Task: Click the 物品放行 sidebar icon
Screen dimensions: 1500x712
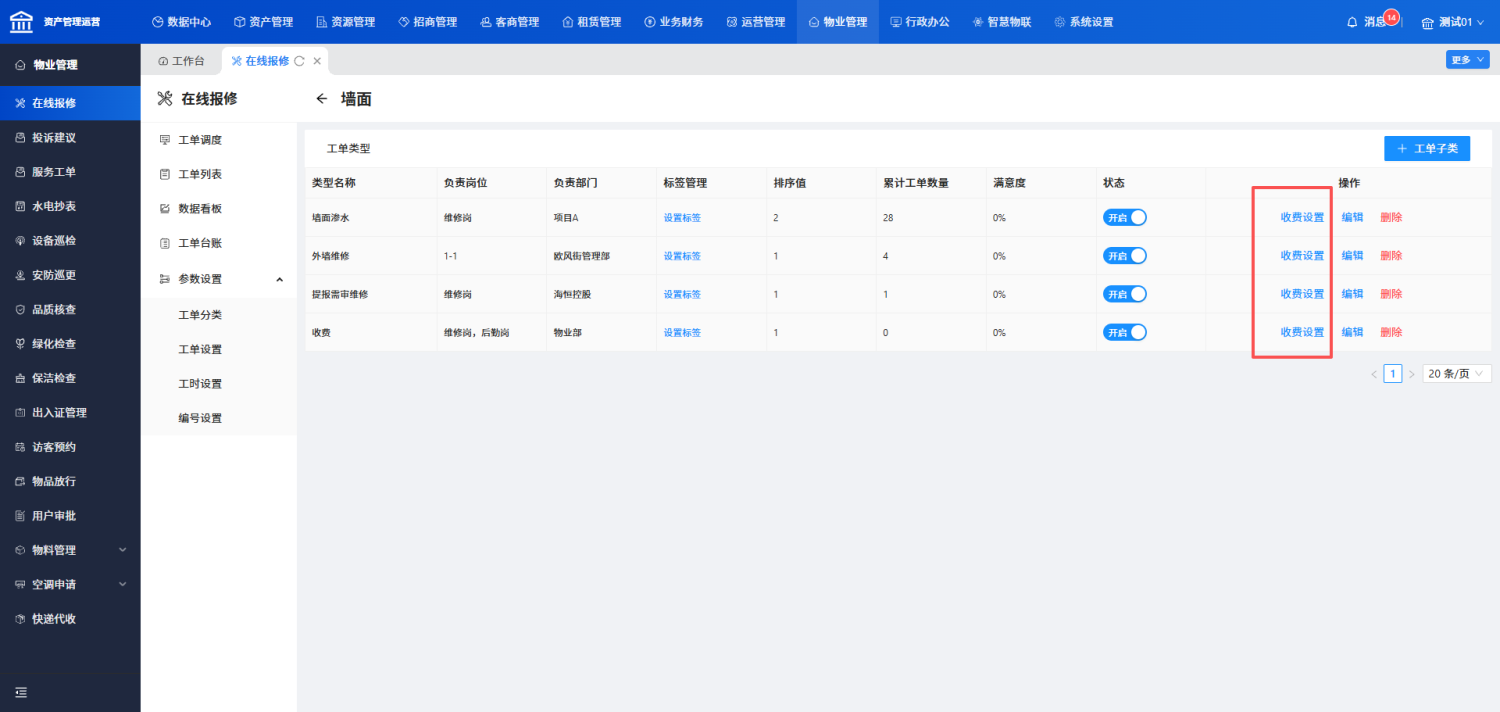Action: pyautogui.click(x=21, y=481)
